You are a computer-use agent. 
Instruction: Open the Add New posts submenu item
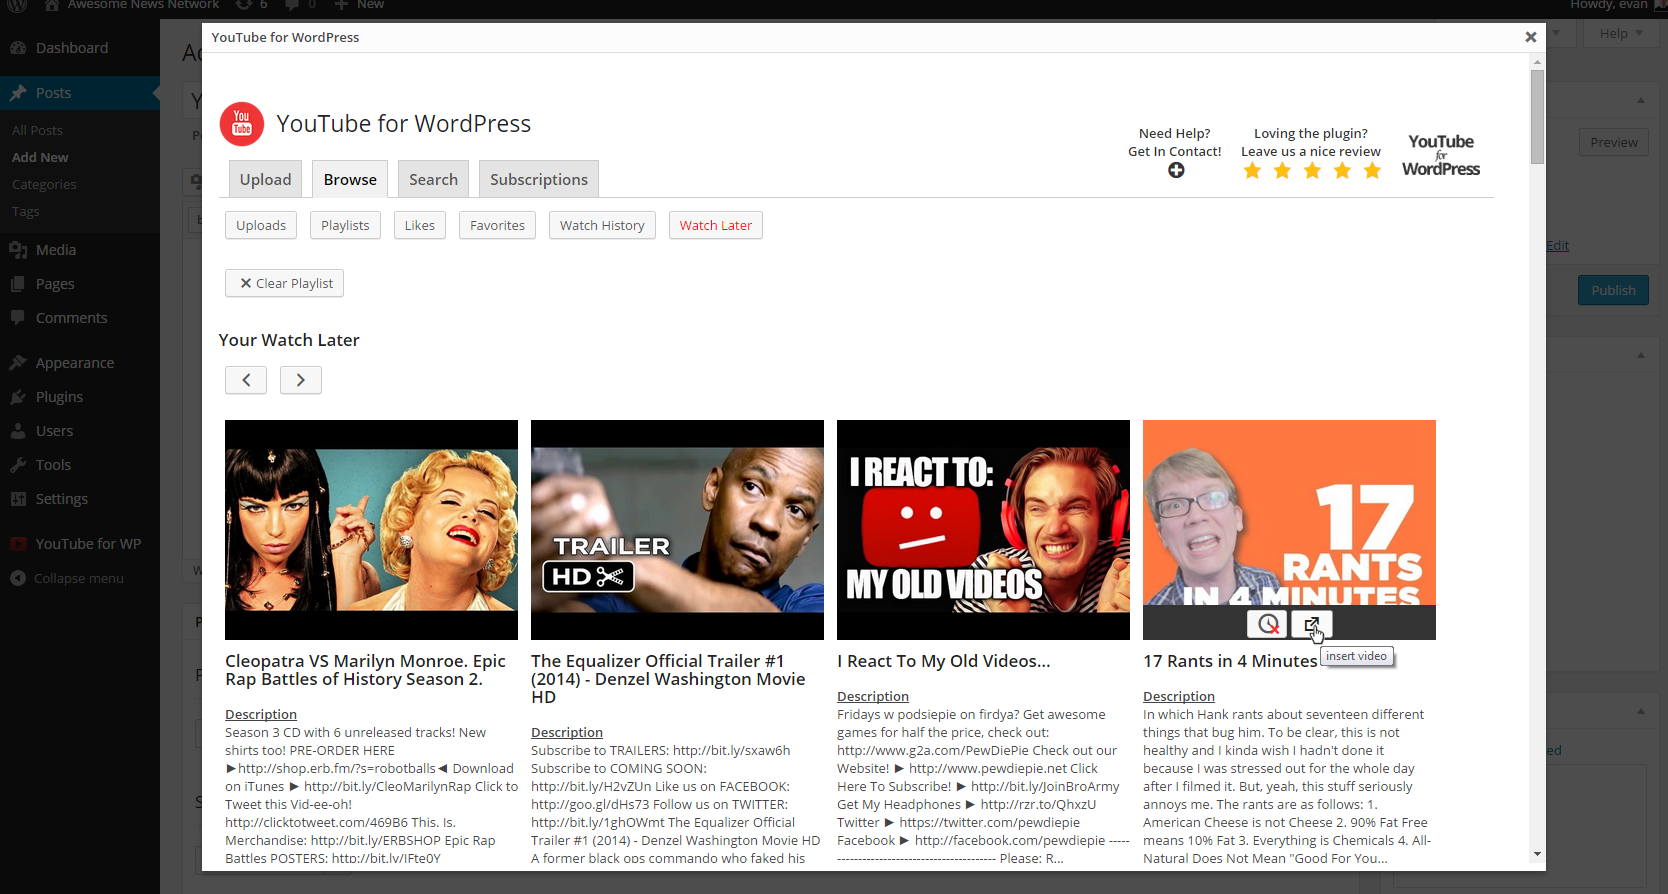(40, 157)
